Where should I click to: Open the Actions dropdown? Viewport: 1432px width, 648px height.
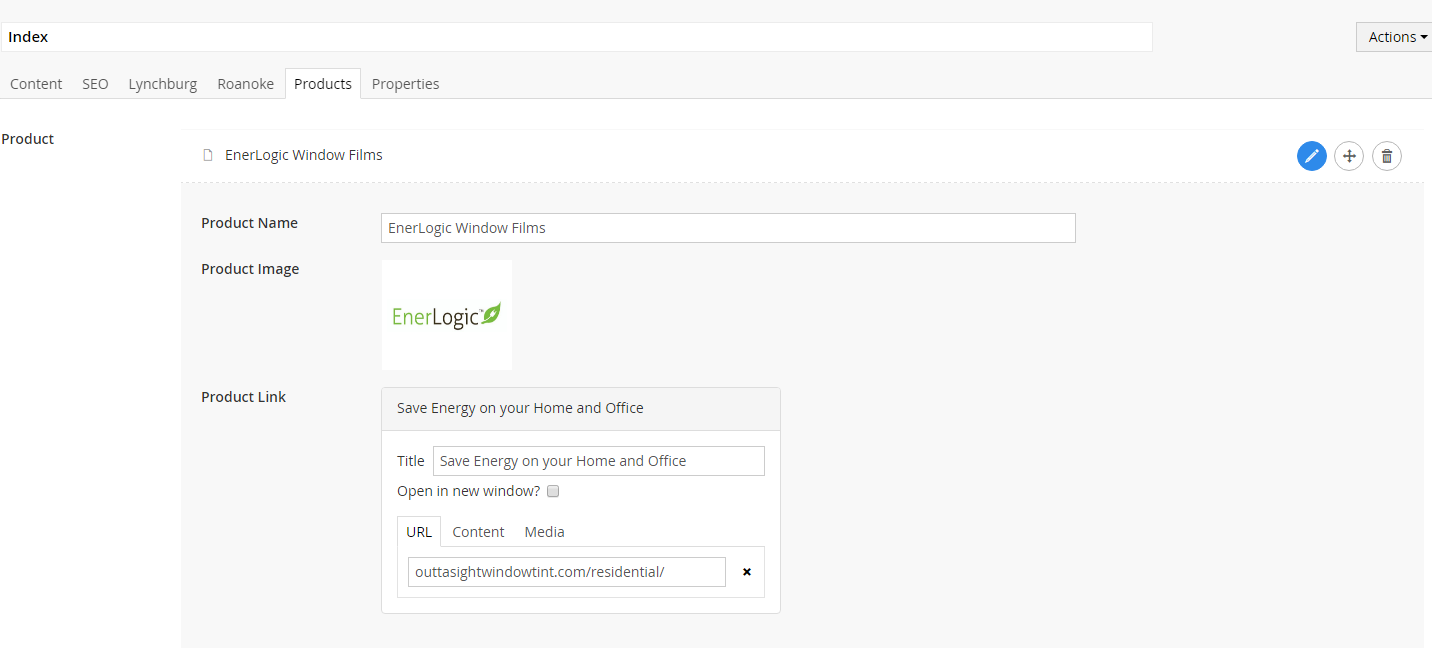(x=1396, y=37)
